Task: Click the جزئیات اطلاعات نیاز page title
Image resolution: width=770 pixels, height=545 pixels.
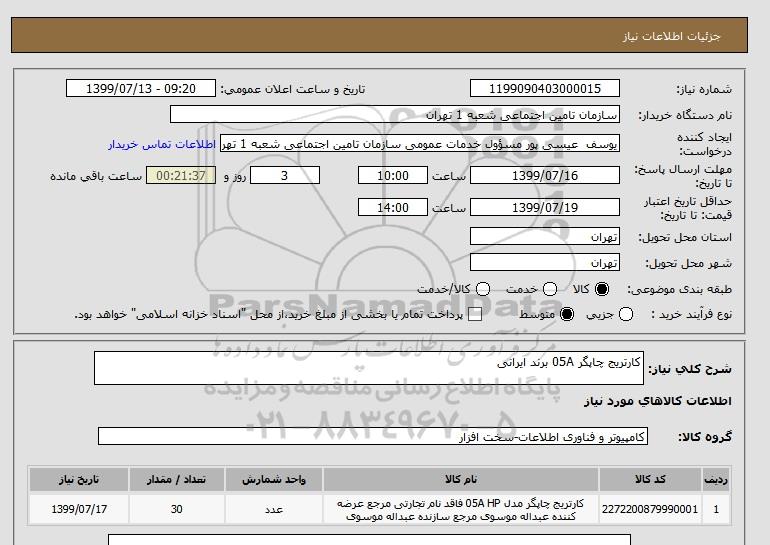Action: (x=671, y=36)
